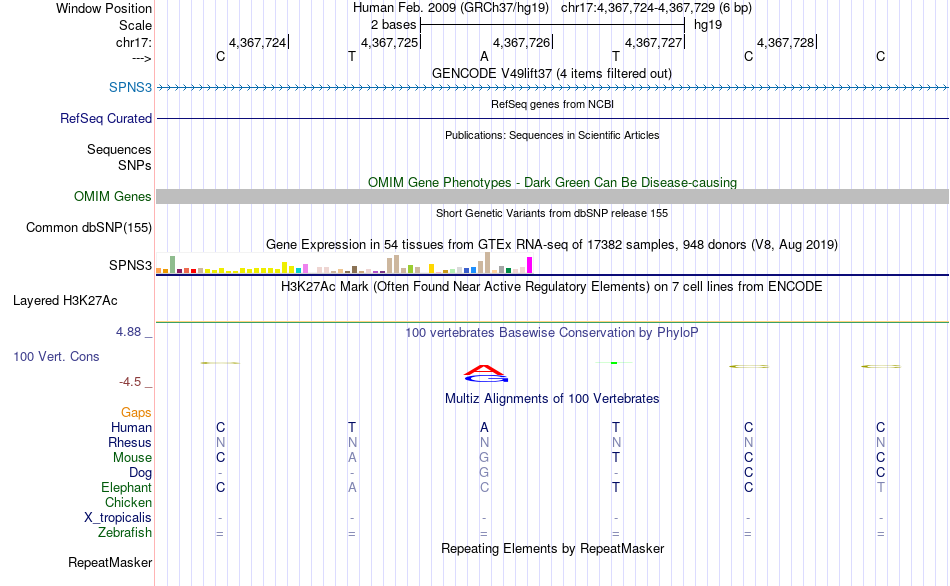This screenshot has width=950, height=586.
Task: Select the Mouse species label
Action: [132, 458]
